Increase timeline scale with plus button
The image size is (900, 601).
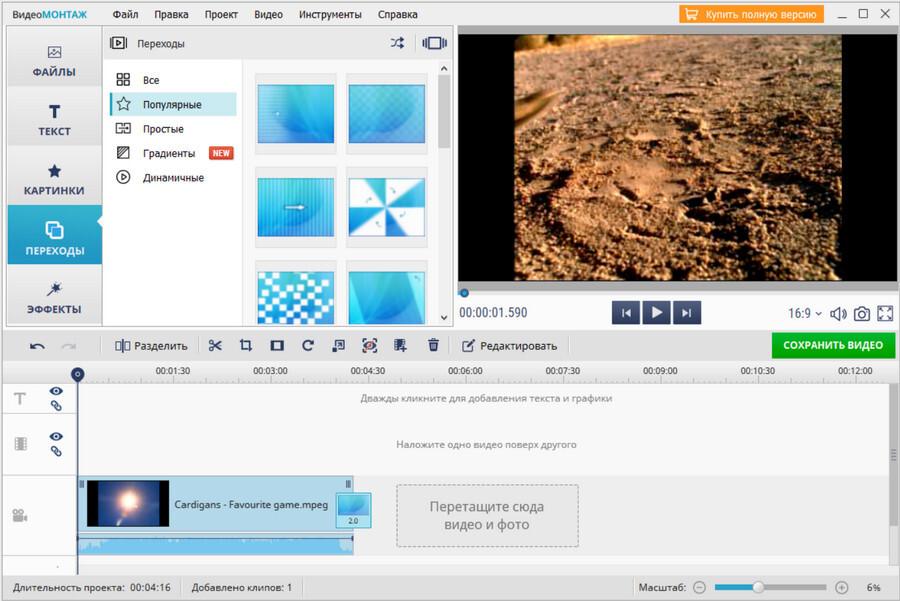pyautogui.click(x=841, y=587)
